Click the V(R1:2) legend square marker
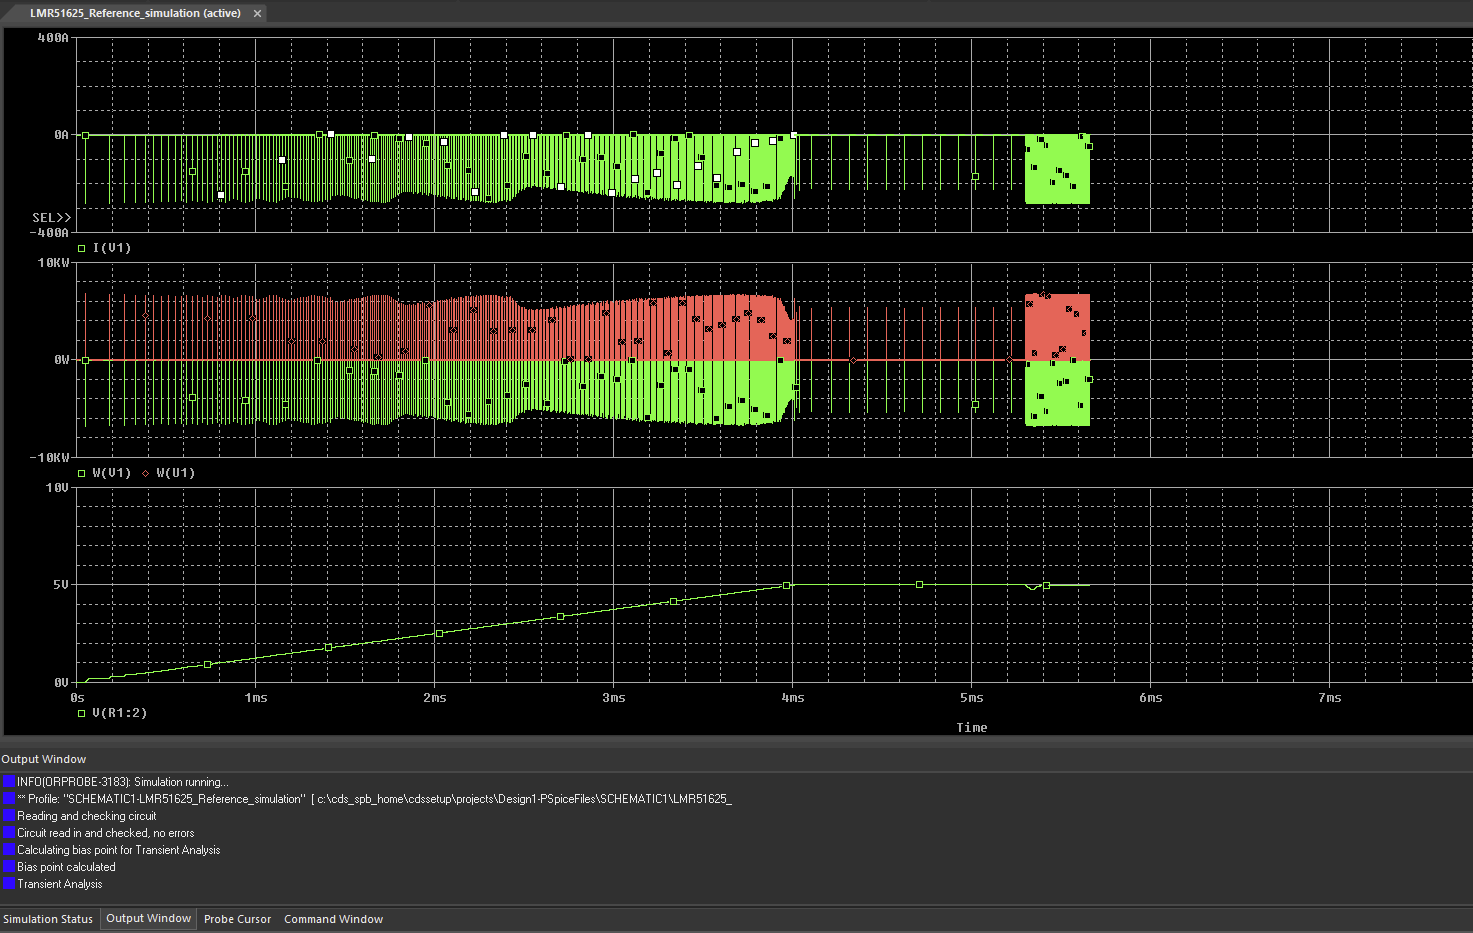The height and width of the screenshot is (933, 1473). [82, 713]
